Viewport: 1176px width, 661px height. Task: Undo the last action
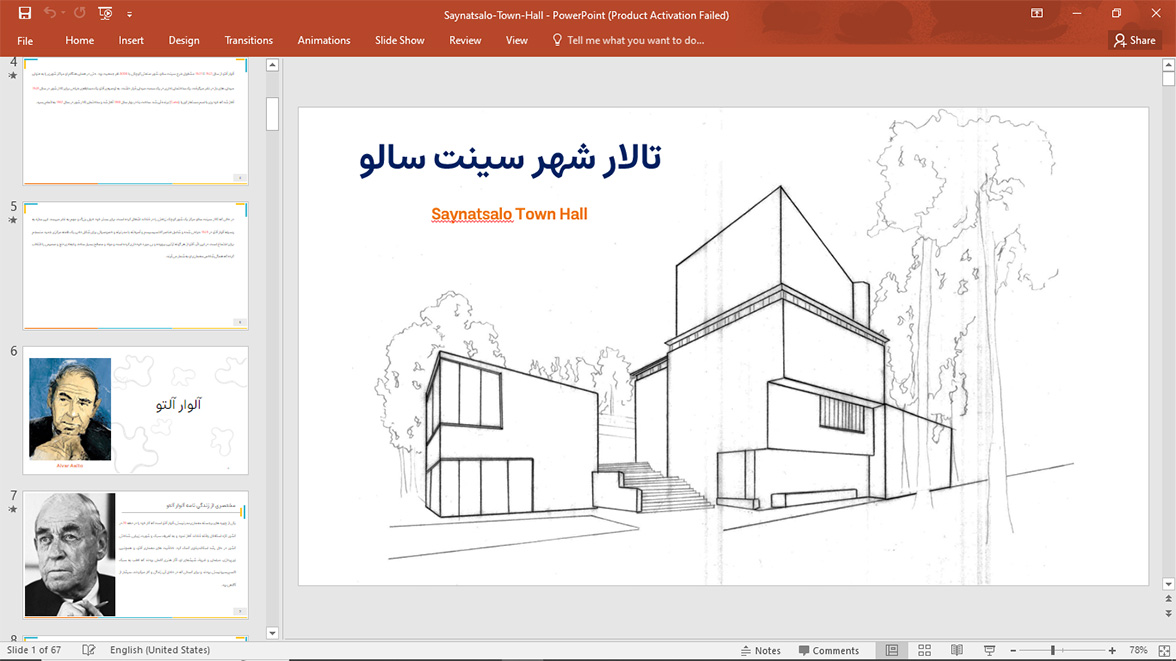[x=50, y=13]
